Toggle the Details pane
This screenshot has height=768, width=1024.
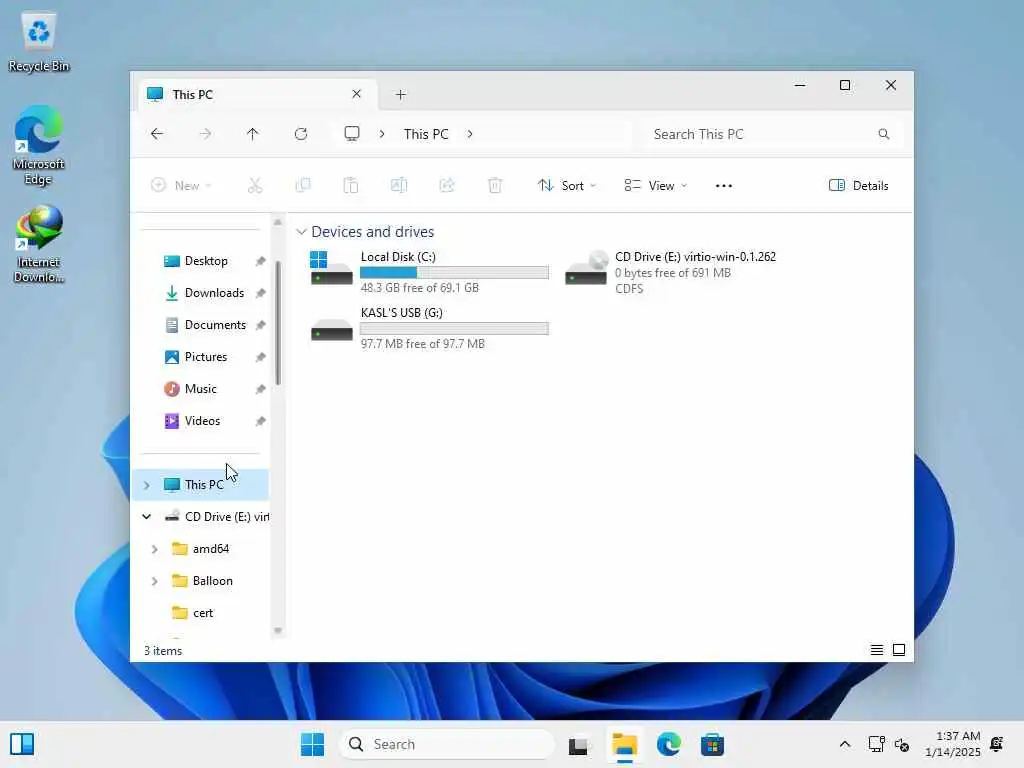tap(858, 185)
